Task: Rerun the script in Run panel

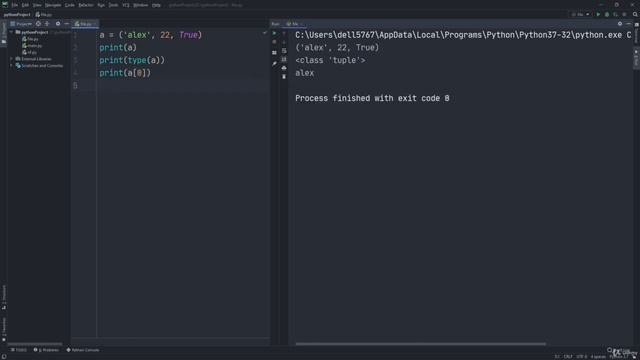Action: pos(274,33)
